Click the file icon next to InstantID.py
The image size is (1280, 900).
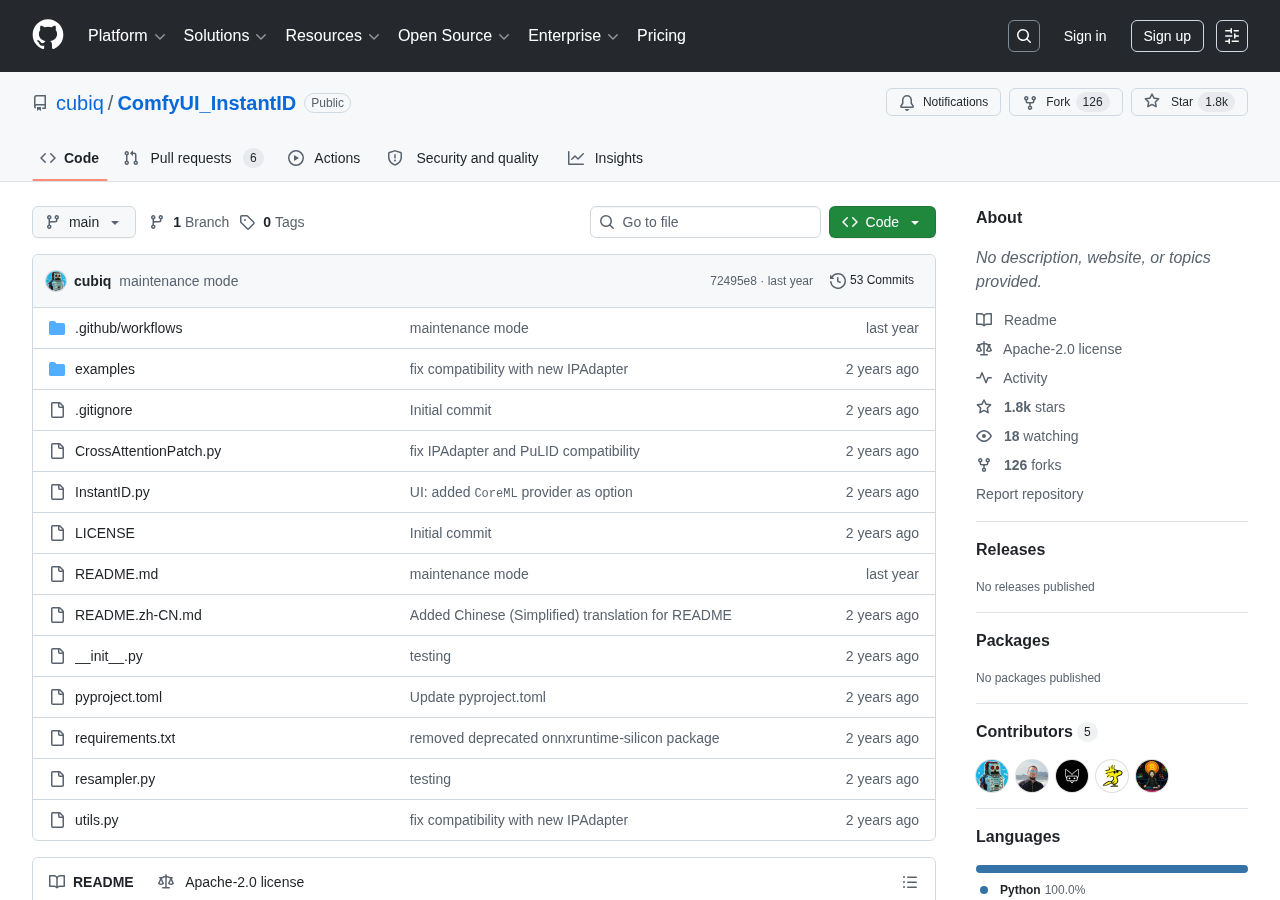coord(57,492)
